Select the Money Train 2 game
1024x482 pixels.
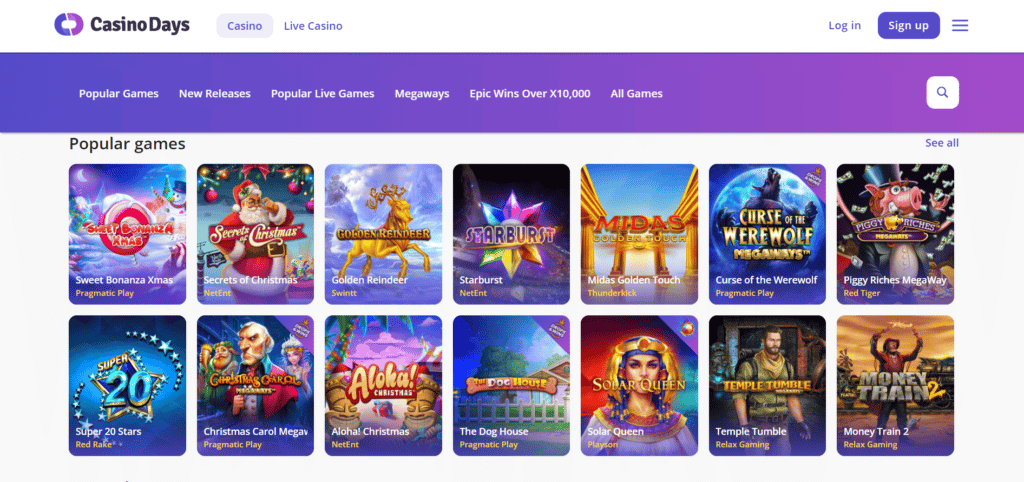pyautogui.click(x=895, y=385)
